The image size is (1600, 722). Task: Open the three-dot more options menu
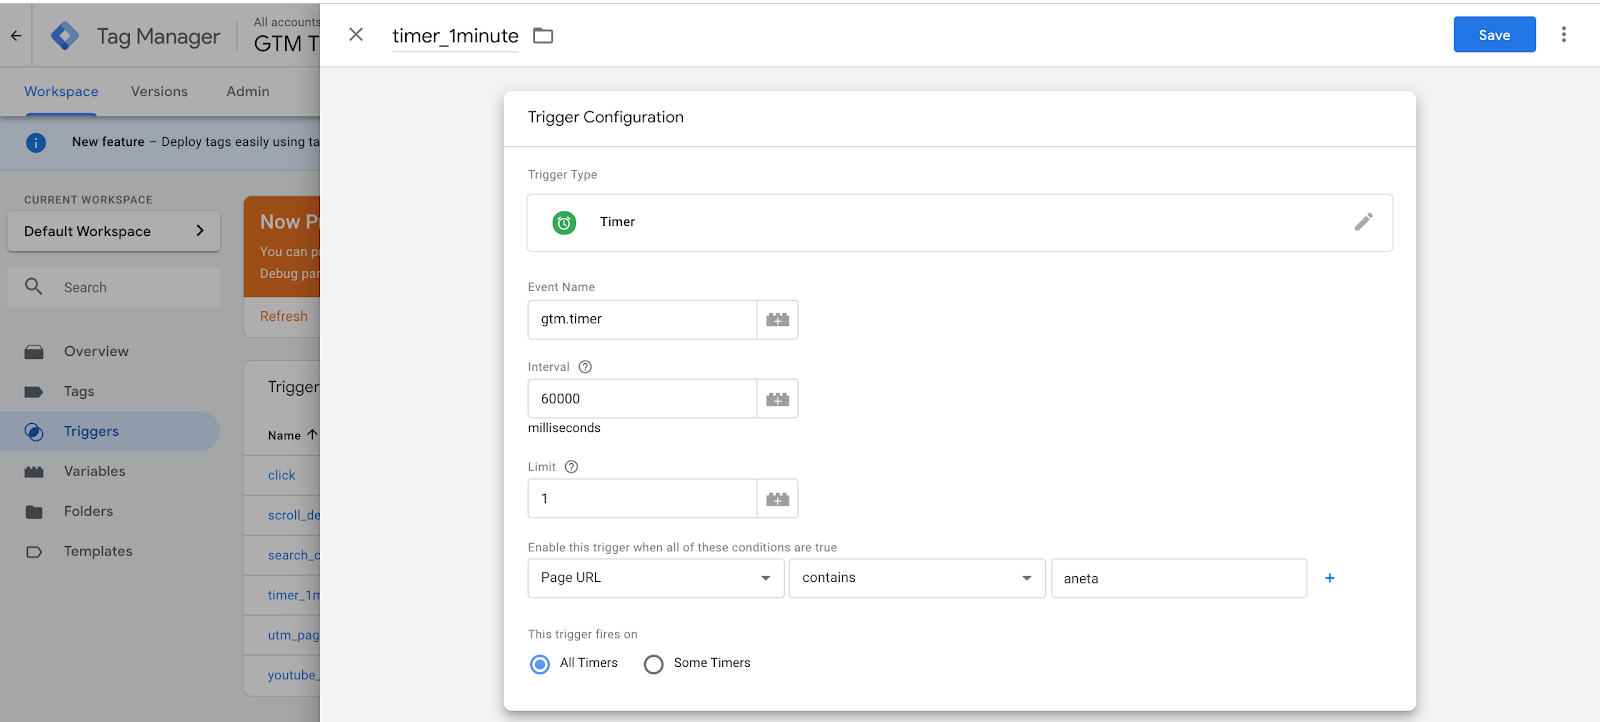click(x=1564, y=35)
